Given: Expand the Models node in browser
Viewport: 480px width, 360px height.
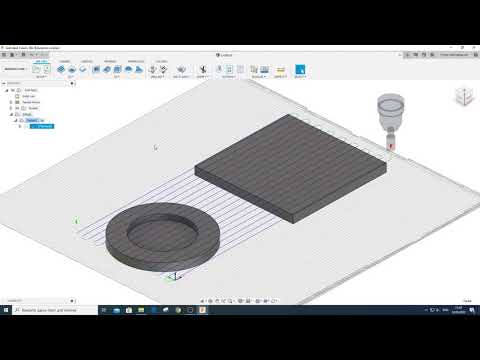Looking at the screenshot, I should coord(11,108).
